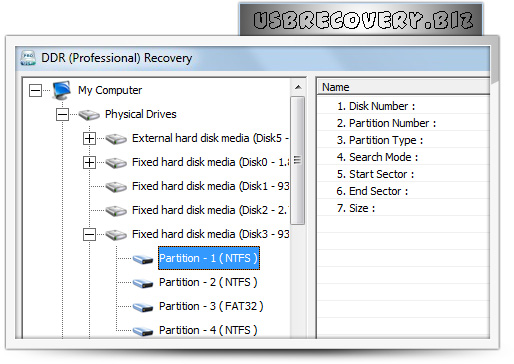Select Partition - 4 ( NTFS )
514x364 pixels.
208,330
